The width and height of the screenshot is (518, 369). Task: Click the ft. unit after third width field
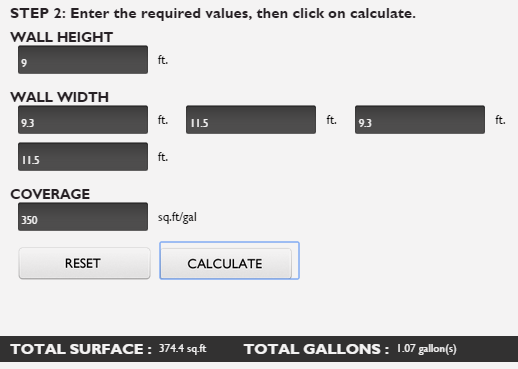pos(500,120)
